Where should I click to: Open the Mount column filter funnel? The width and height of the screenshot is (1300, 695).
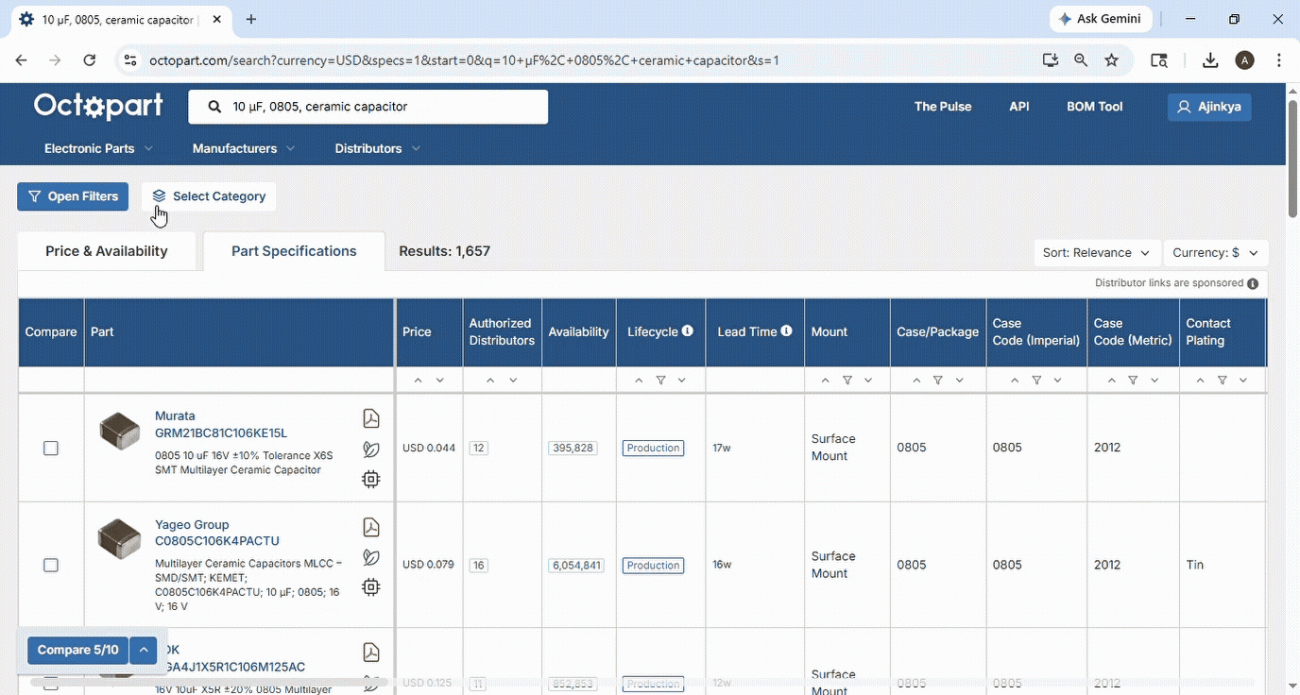[847, 380]
